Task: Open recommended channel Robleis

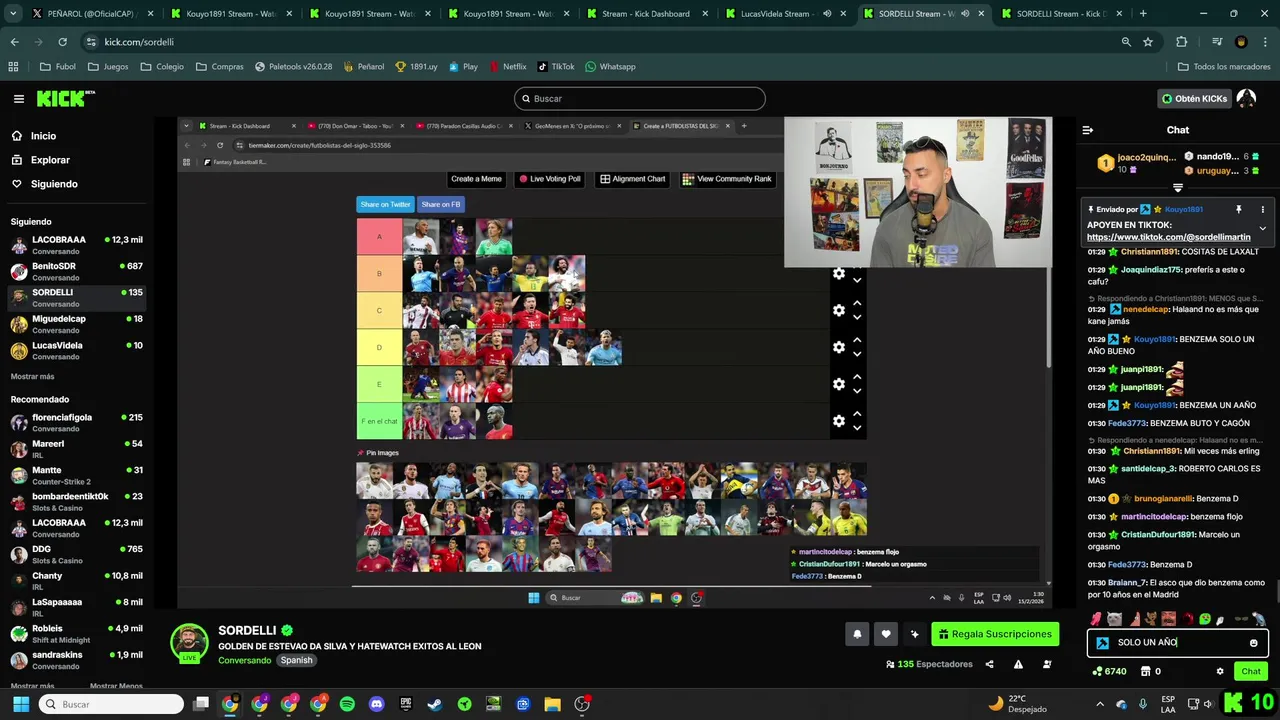Action: point(77,634)
